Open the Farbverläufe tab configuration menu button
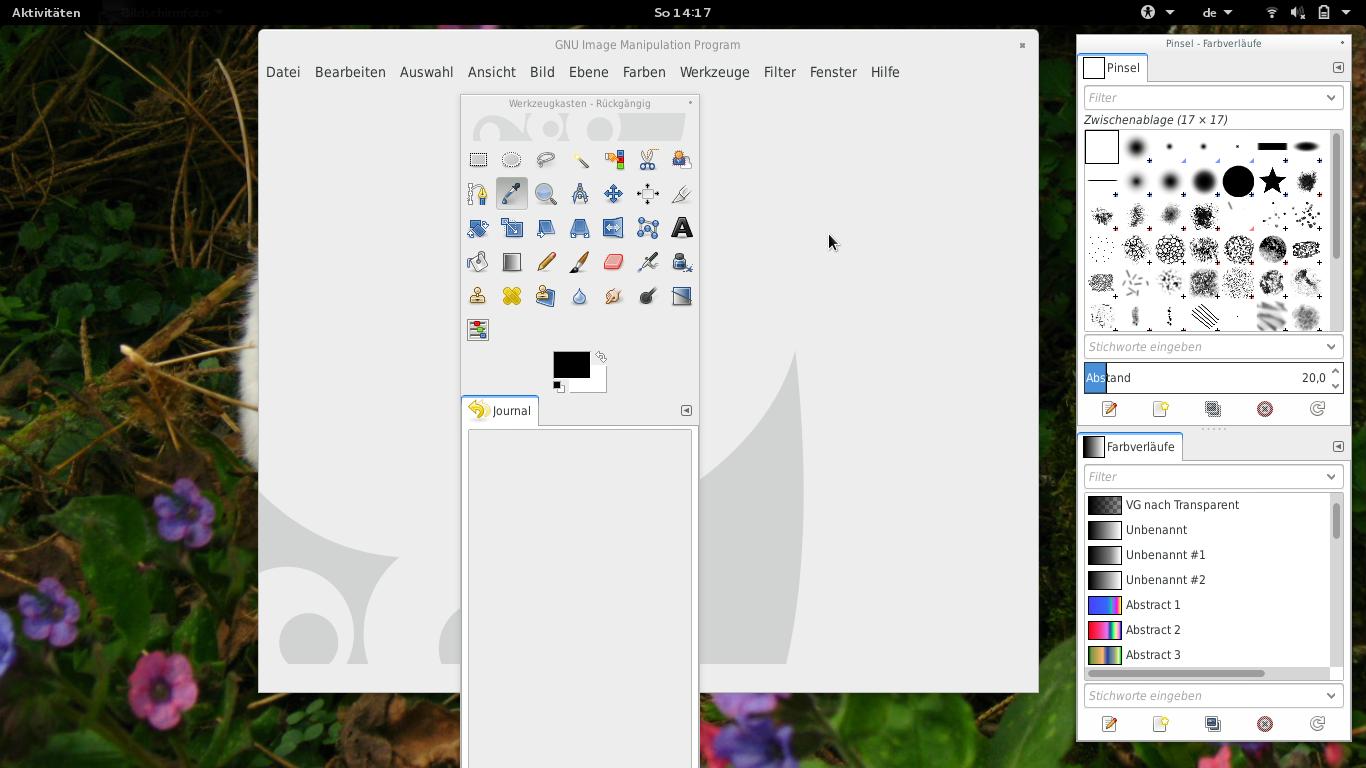This screenshot has width=1366, height=768. [1338, 447]
